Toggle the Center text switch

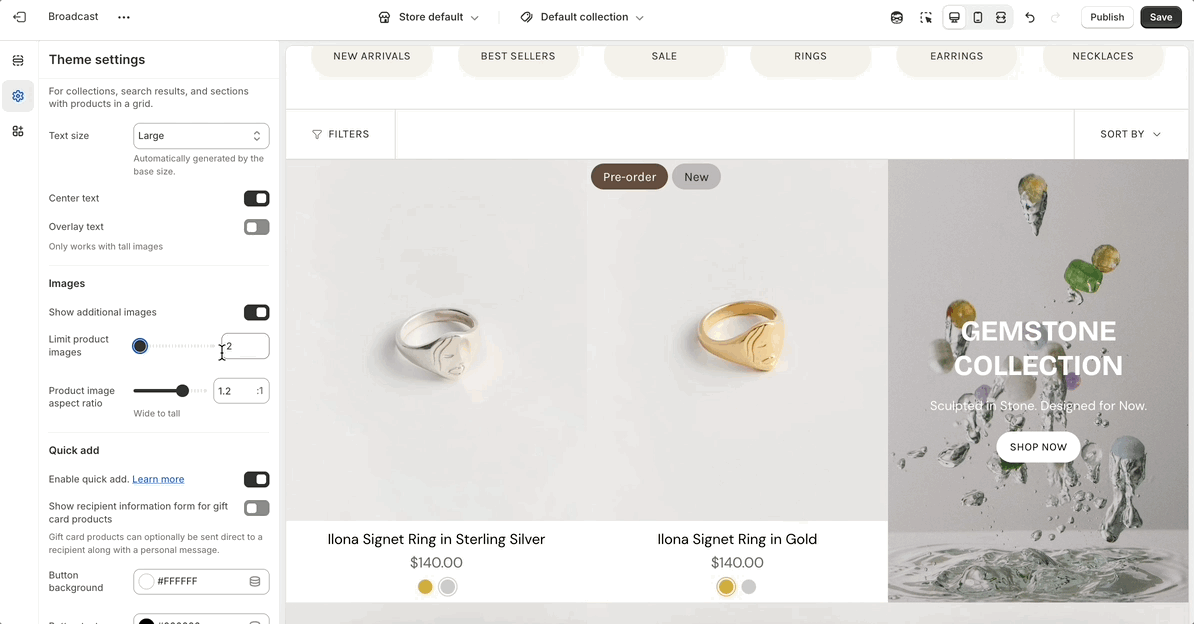tap(256, 198)
